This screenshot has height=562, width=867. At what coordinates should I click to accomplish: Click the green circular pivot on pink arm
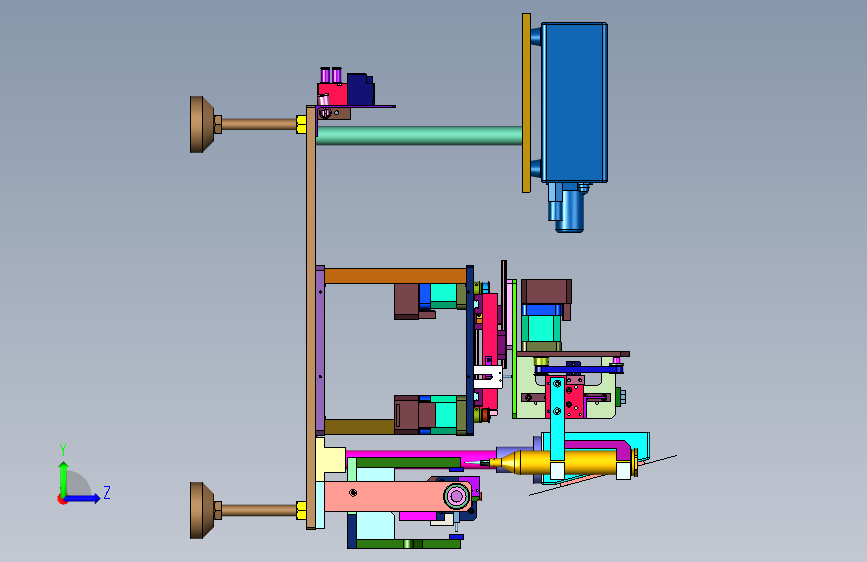pos(456,496)
